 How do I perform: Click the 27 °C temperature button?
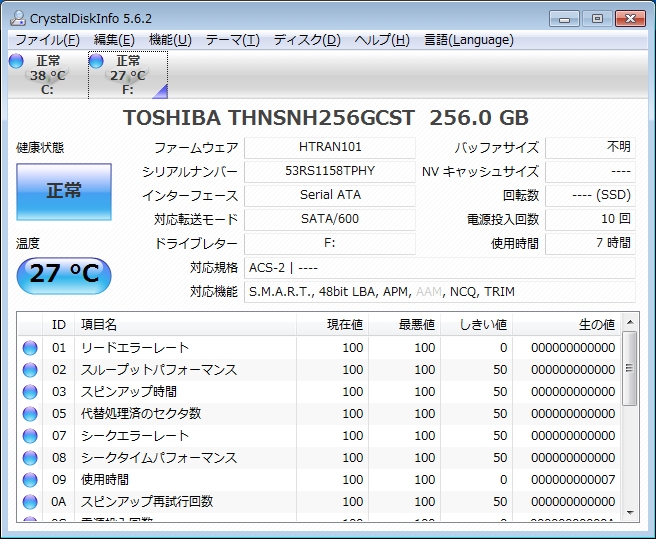[x=64, y=274]
